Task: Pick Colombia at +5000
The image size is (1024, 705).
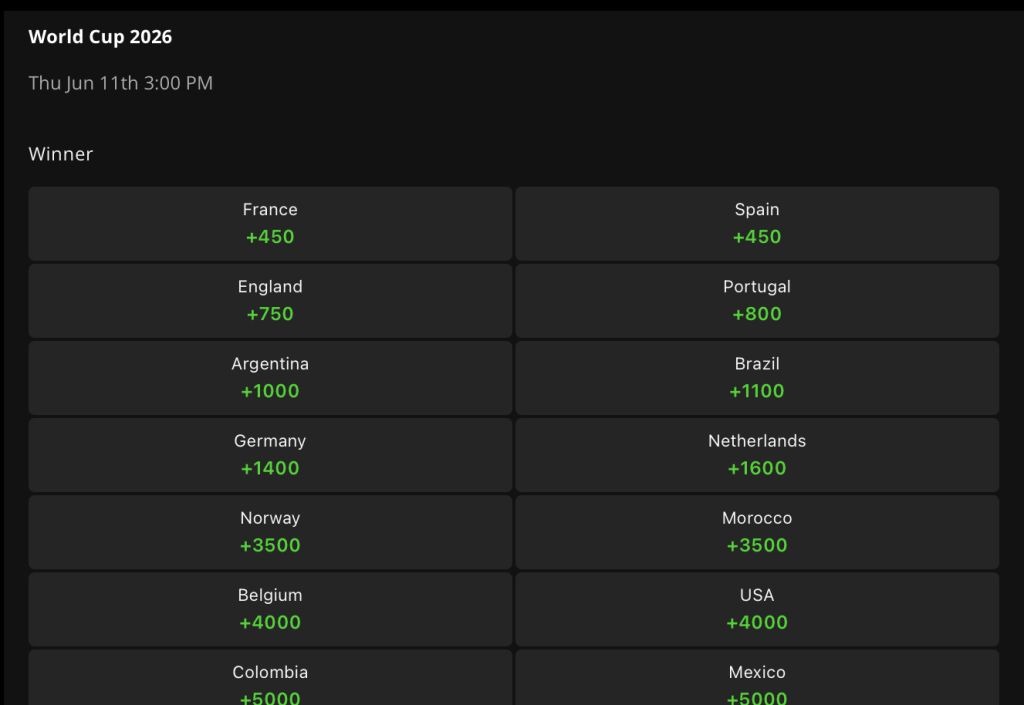Action: (270, 678)
